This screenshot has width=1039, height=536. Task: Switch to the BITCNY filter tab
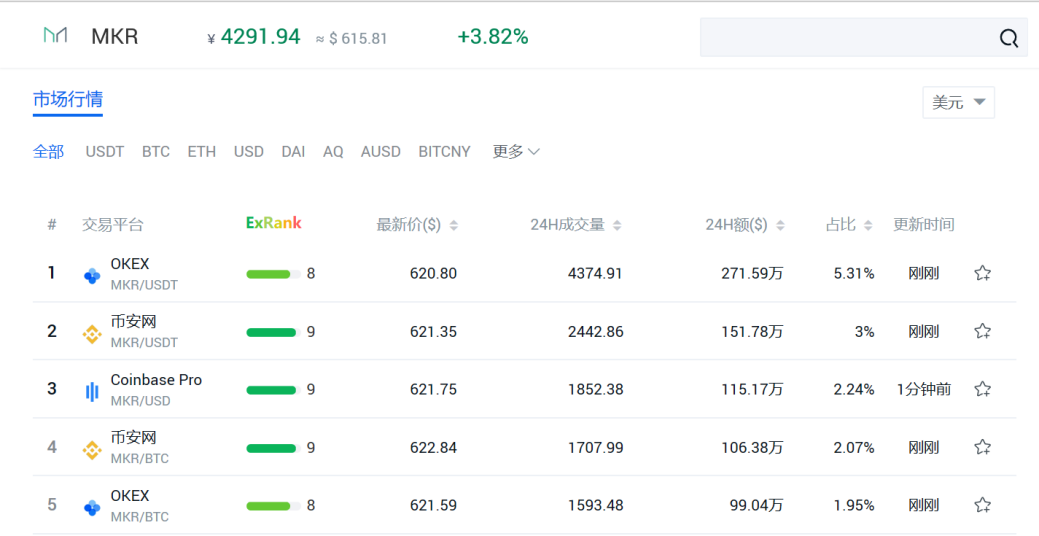(x=444, y=152)
